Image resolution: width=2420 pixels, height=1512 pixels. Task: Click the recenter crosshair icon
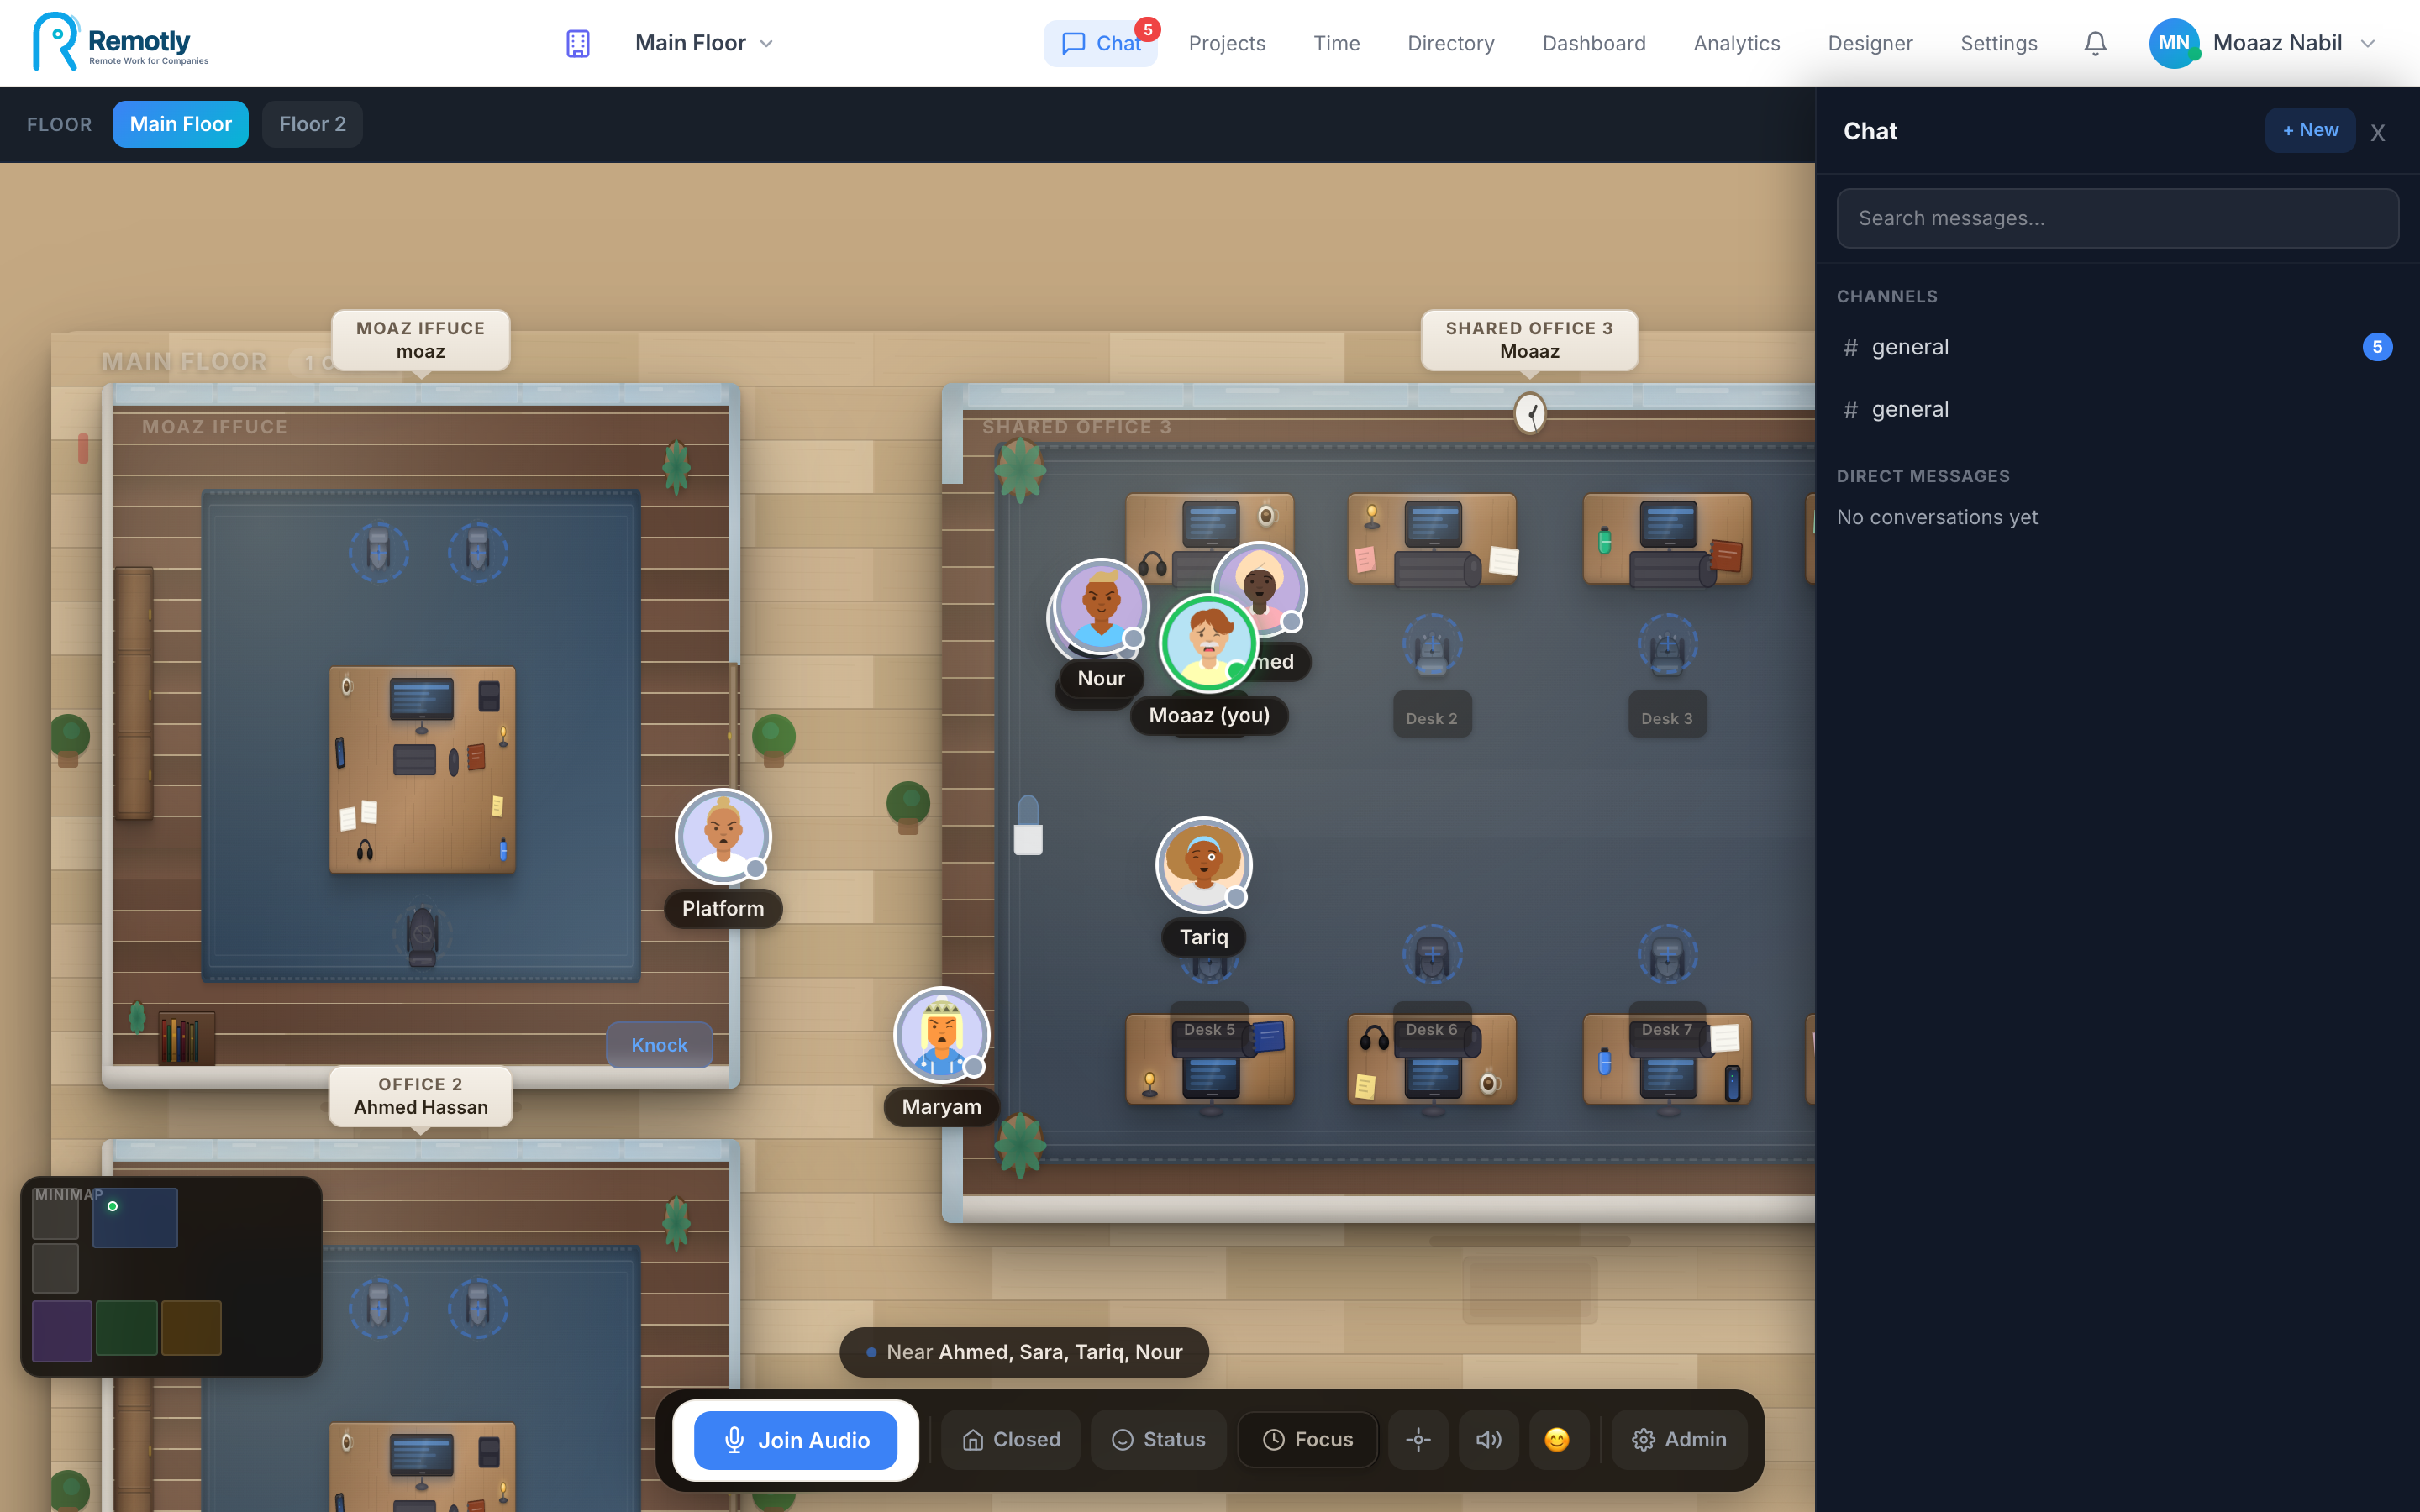[x=1418, y=1439]
